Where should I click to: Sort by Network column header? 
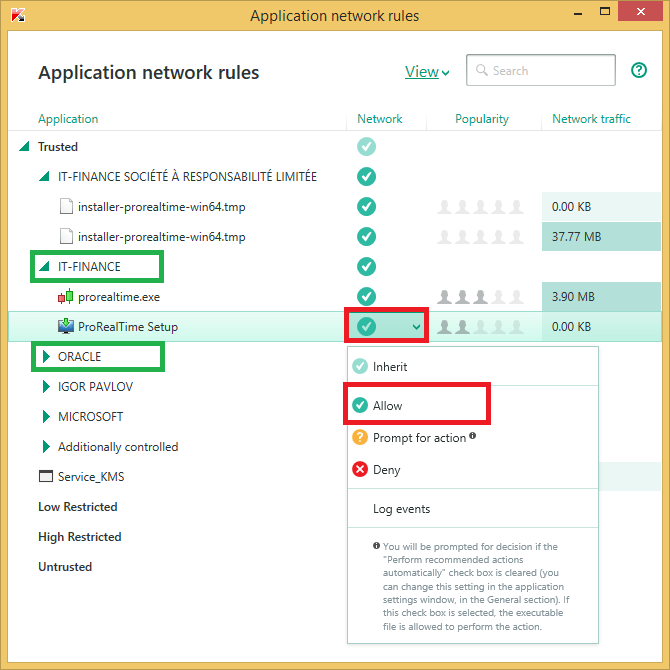click(379, 118)
